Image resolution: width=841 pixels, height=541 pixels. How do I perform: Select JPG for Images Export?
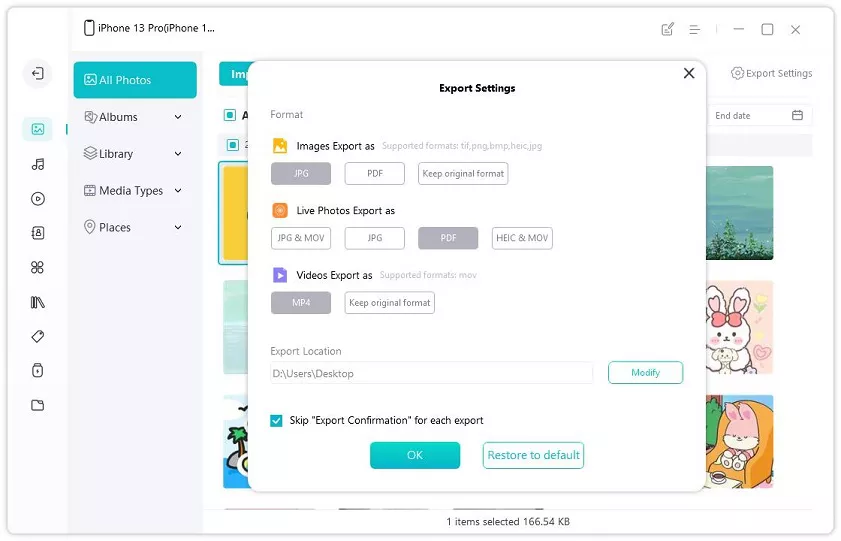(301, 174)
